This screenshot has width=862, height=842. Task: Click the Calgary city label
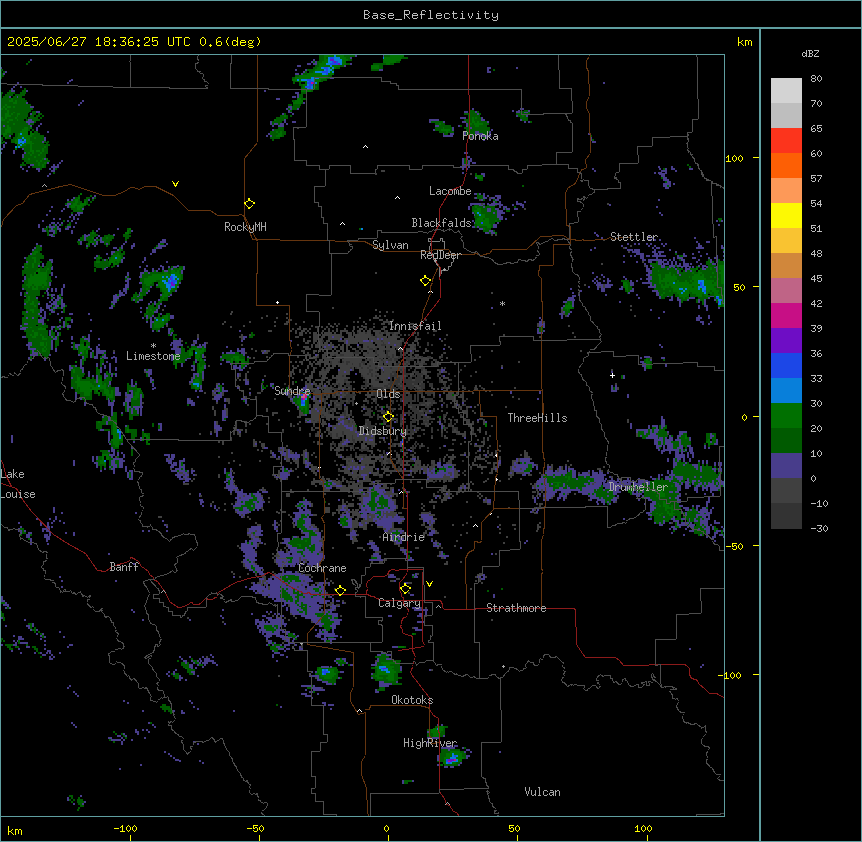tap(399, 603)
